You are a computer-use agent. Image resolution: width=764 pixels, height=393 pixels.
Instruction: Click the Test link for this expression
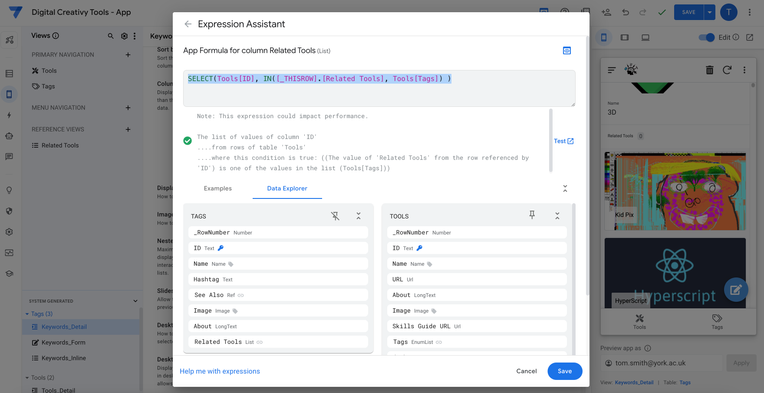click(x=564, y=141)
